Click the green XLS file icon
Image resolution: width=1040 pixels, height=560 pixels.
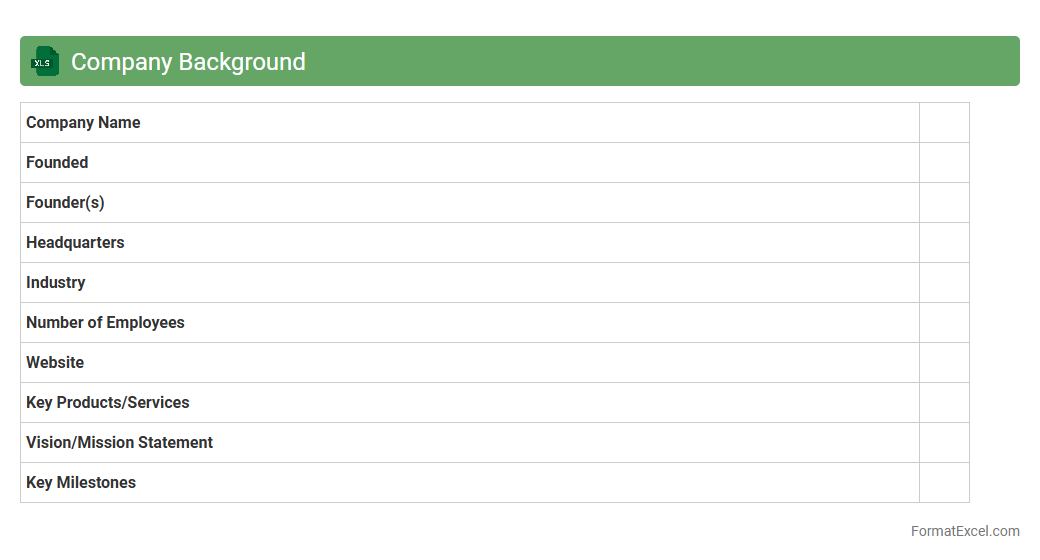[44, 61]
